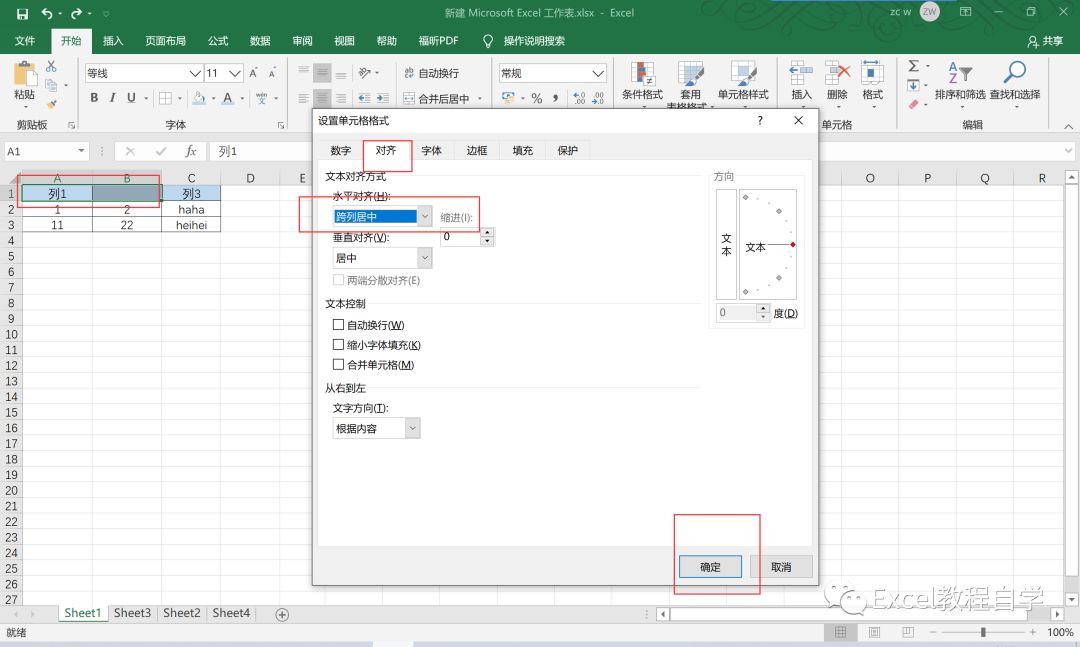
Task: Expand the vertical alignment dropdown (居中)
Action: tap(424, 258)
